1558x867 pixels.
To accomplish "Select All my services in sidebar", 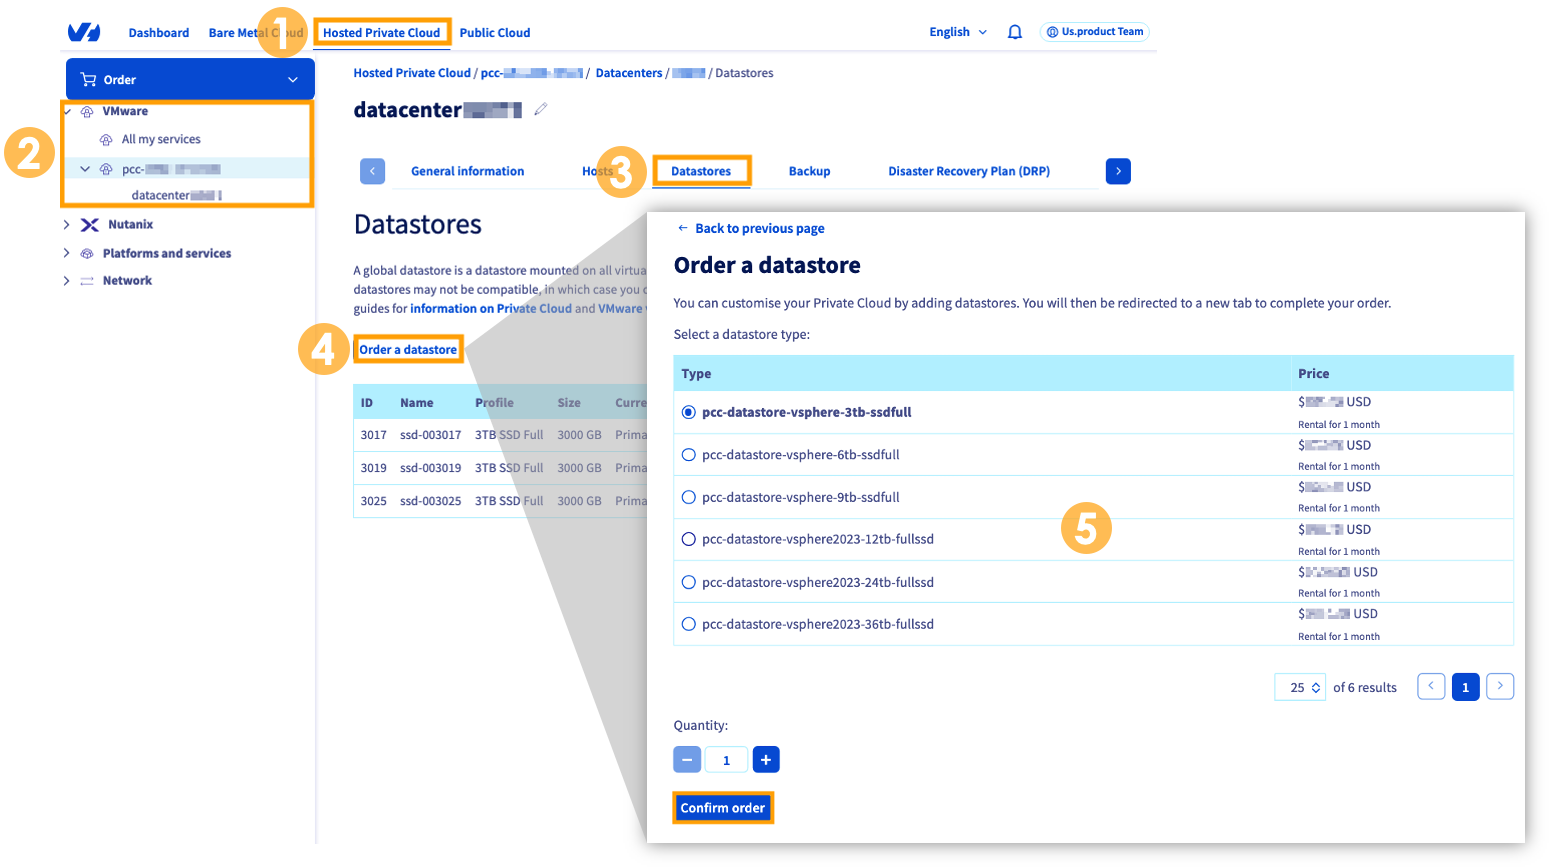I will (161, 140).
